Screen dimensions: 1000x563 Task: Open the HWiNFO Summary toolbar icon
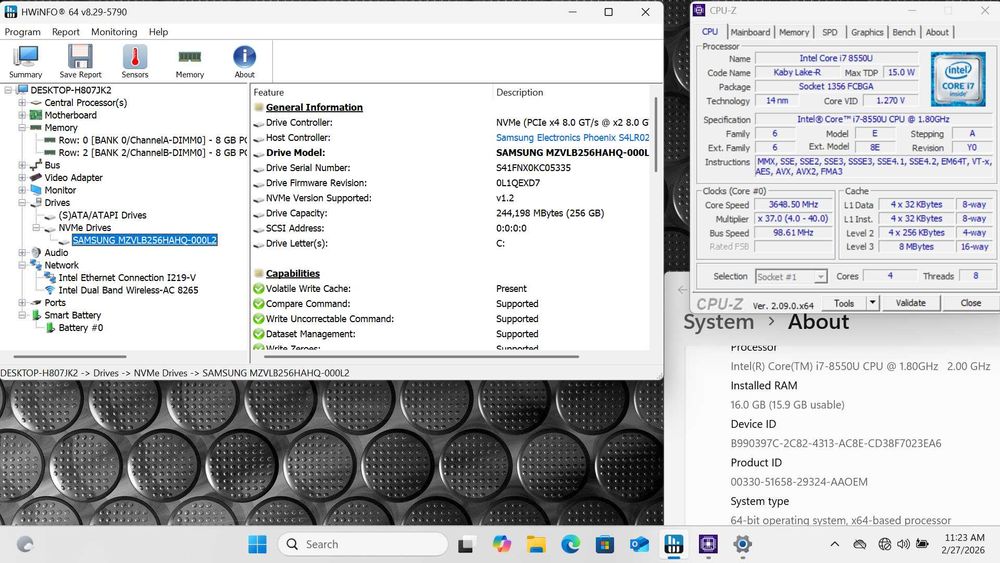click(x=26, y=62)
